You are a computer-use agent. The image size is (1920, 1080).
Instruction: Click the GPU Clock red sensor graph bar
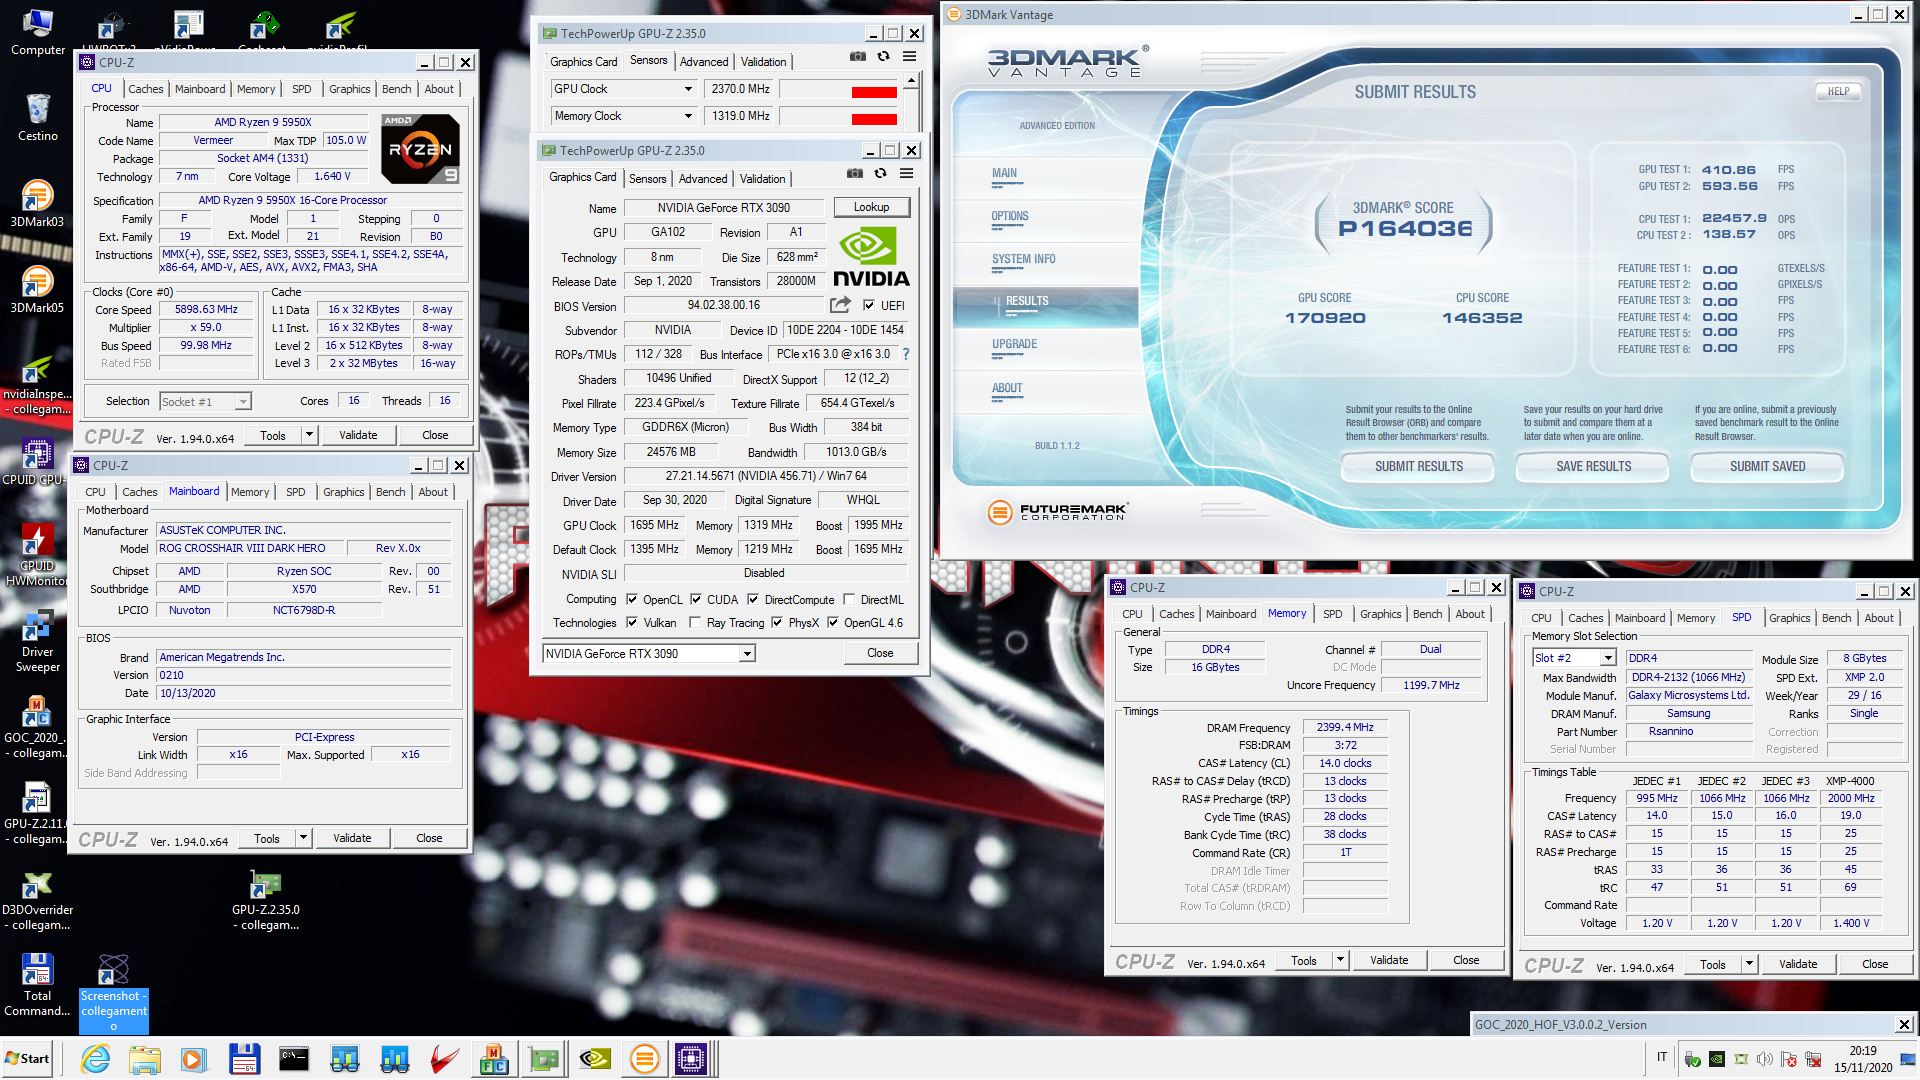874,93
